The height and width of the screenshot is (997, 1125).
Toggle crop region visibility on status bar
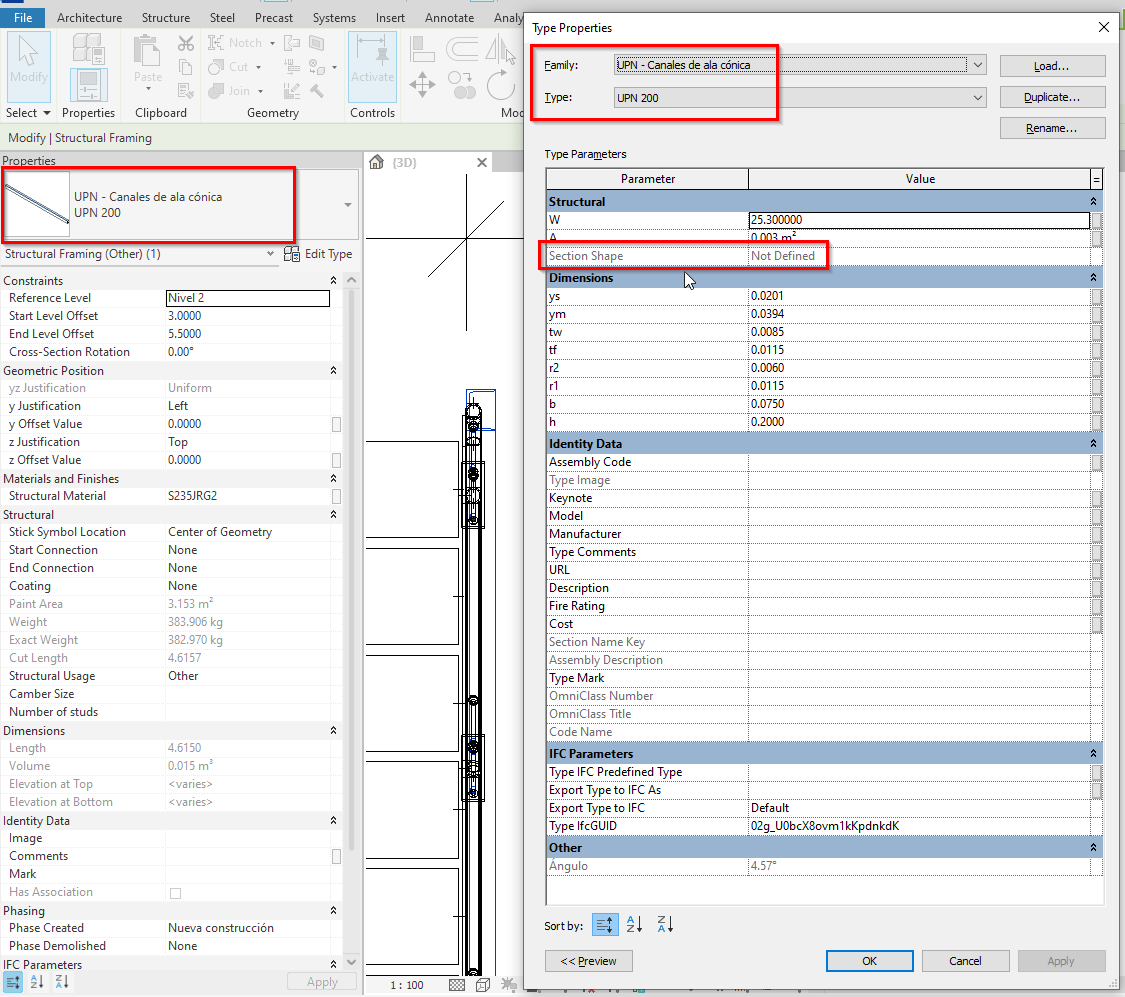click(456, 984)
